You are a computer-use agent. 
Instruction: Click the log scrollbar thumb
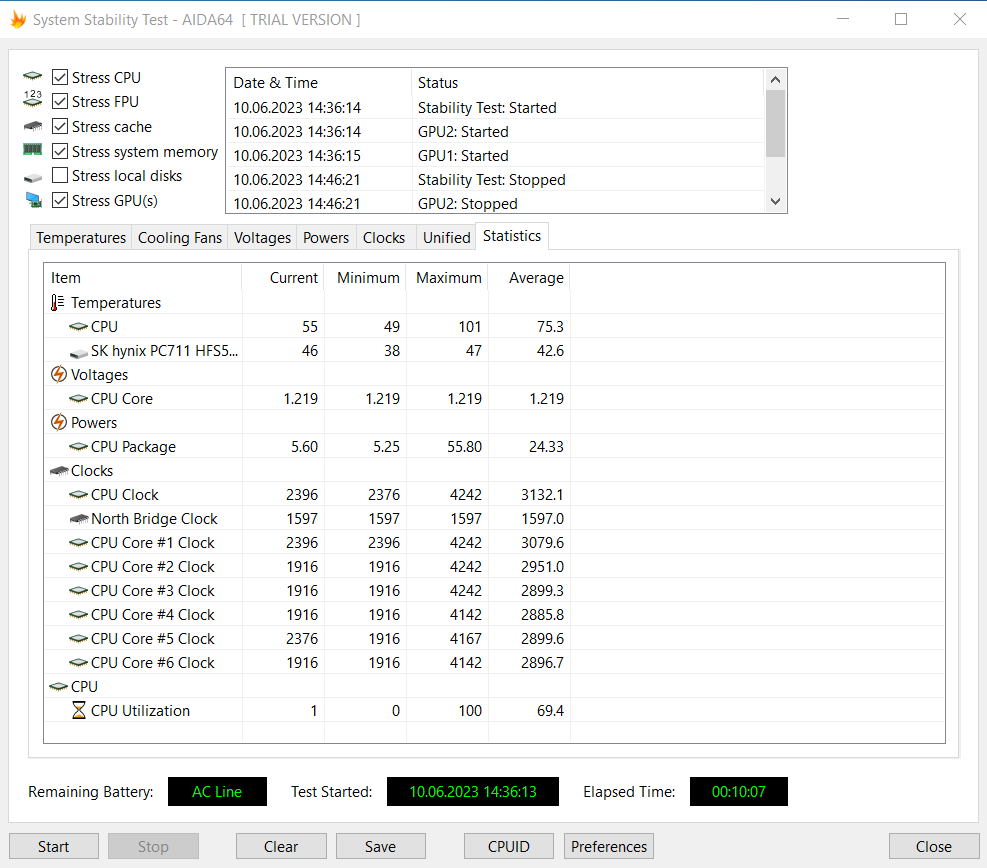pos(776,123)
